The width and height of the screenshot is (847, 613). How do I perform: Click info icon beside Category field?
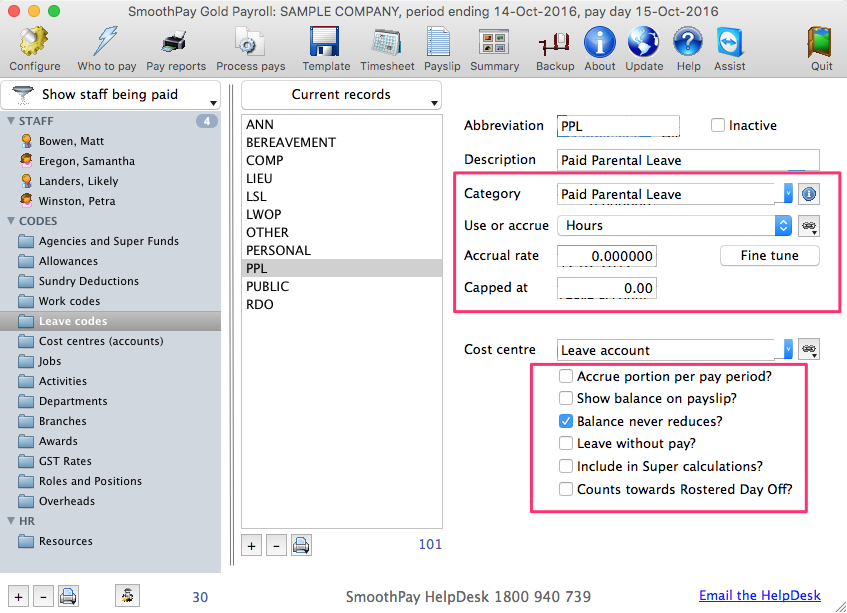point(809,194)
